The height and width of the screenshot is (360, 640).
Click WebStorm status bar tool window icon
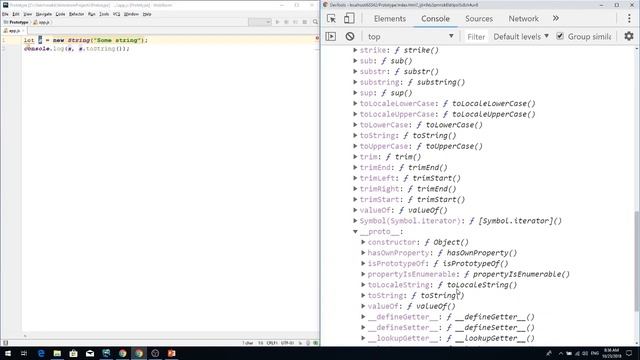coord(5,343)
